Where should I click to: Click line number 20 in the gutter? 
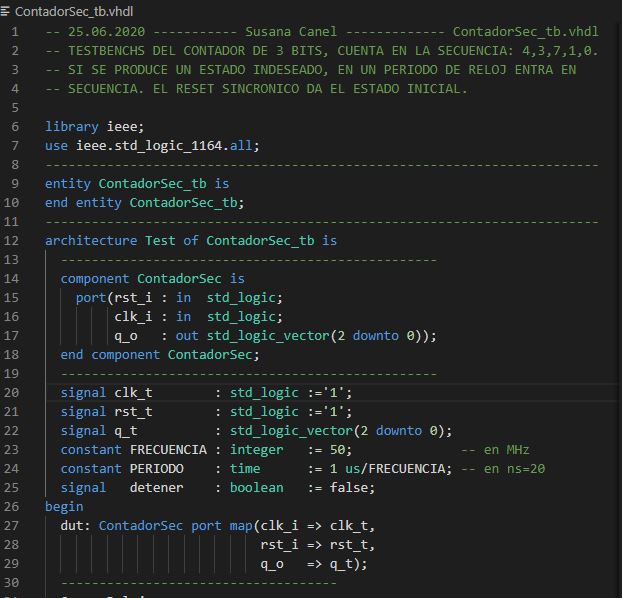[x=14, y=392]
